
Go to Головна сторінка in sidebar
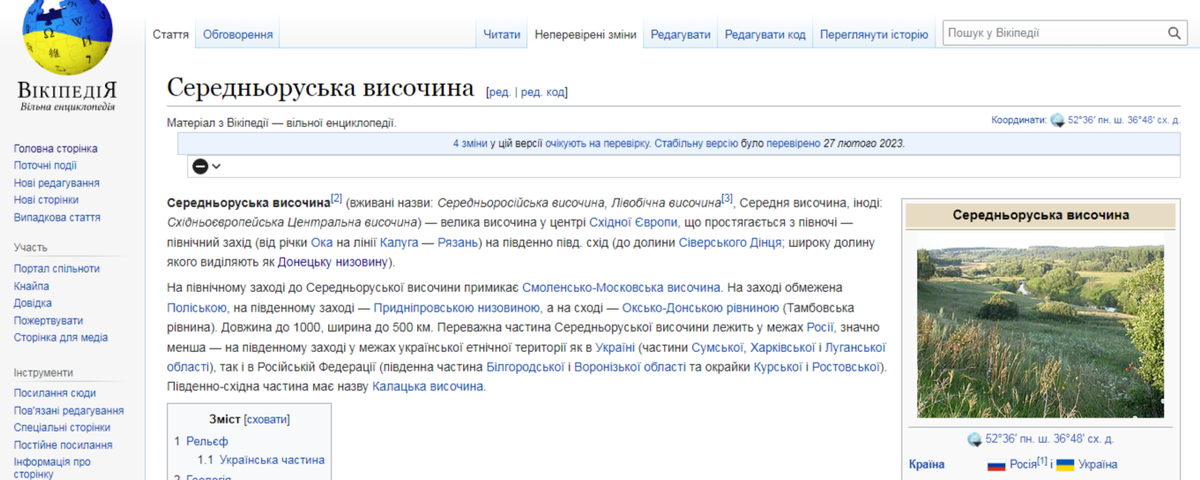(x=56, y=149)
